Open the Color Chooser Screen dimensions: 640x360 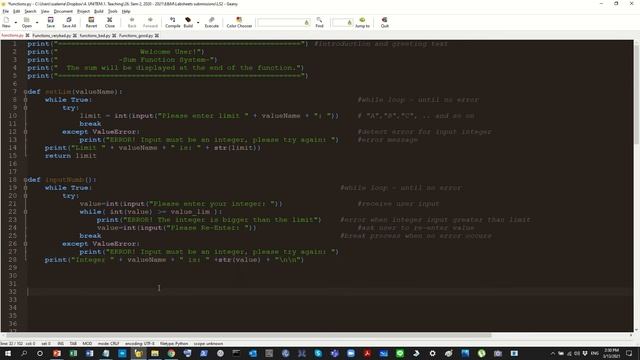point(239,22)
